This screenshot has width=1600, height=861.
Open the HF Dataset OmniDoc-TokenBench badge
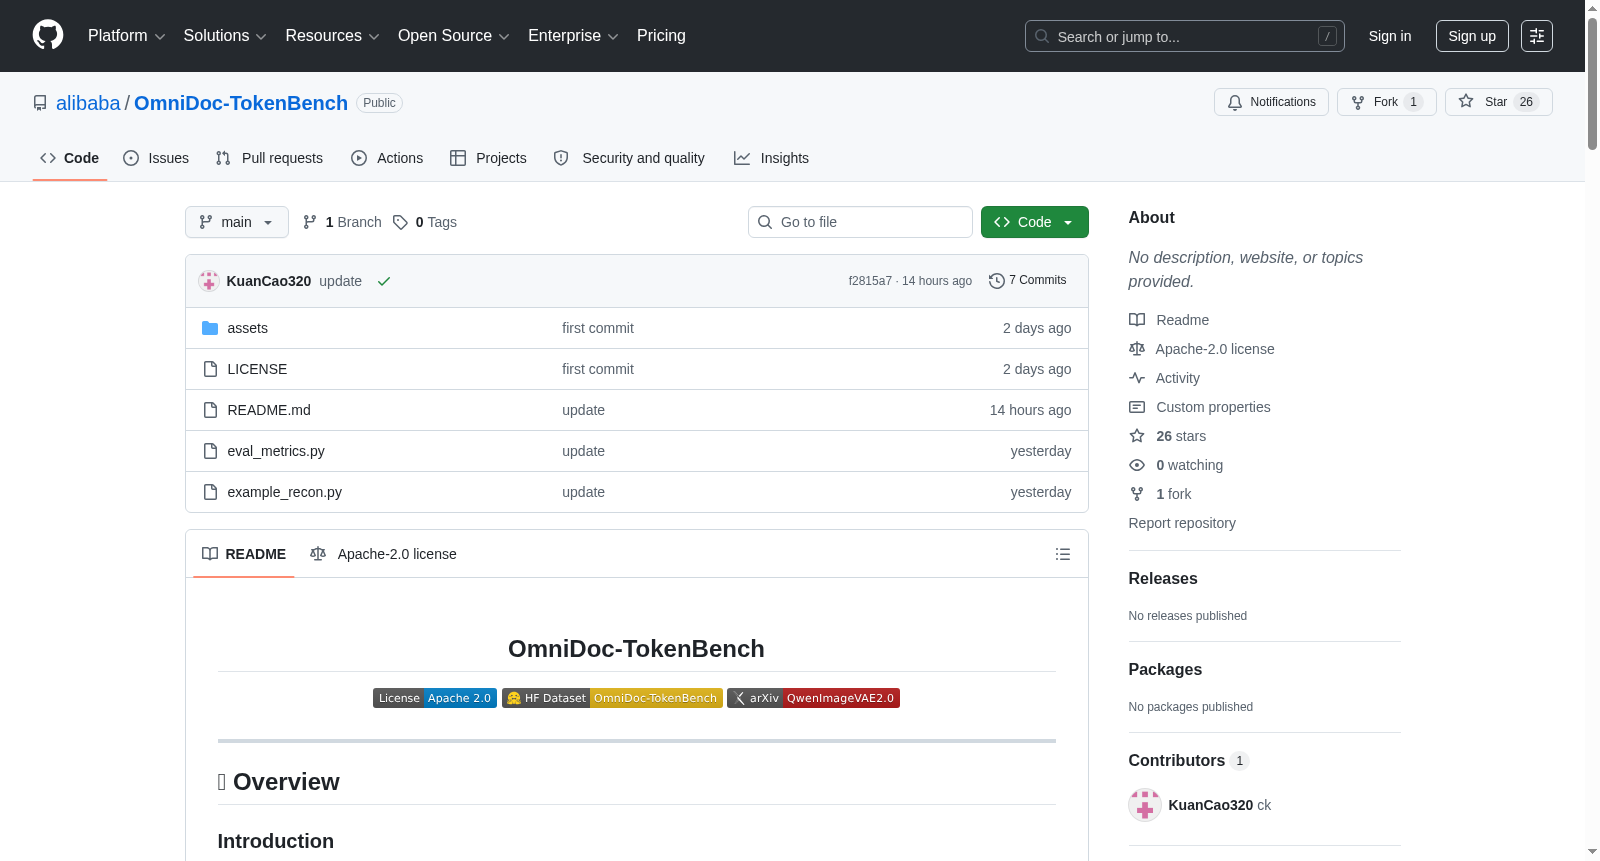[x=612, y=698]
